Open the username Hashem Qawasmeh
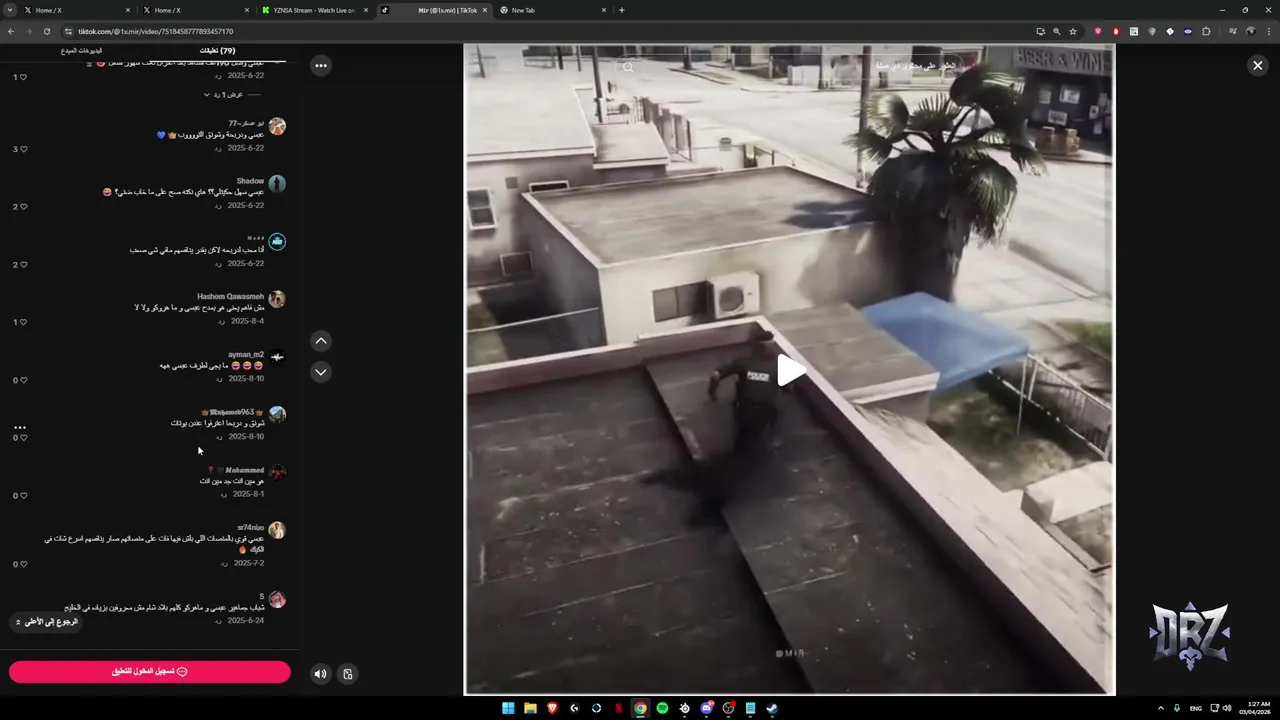 pos(230,296)
